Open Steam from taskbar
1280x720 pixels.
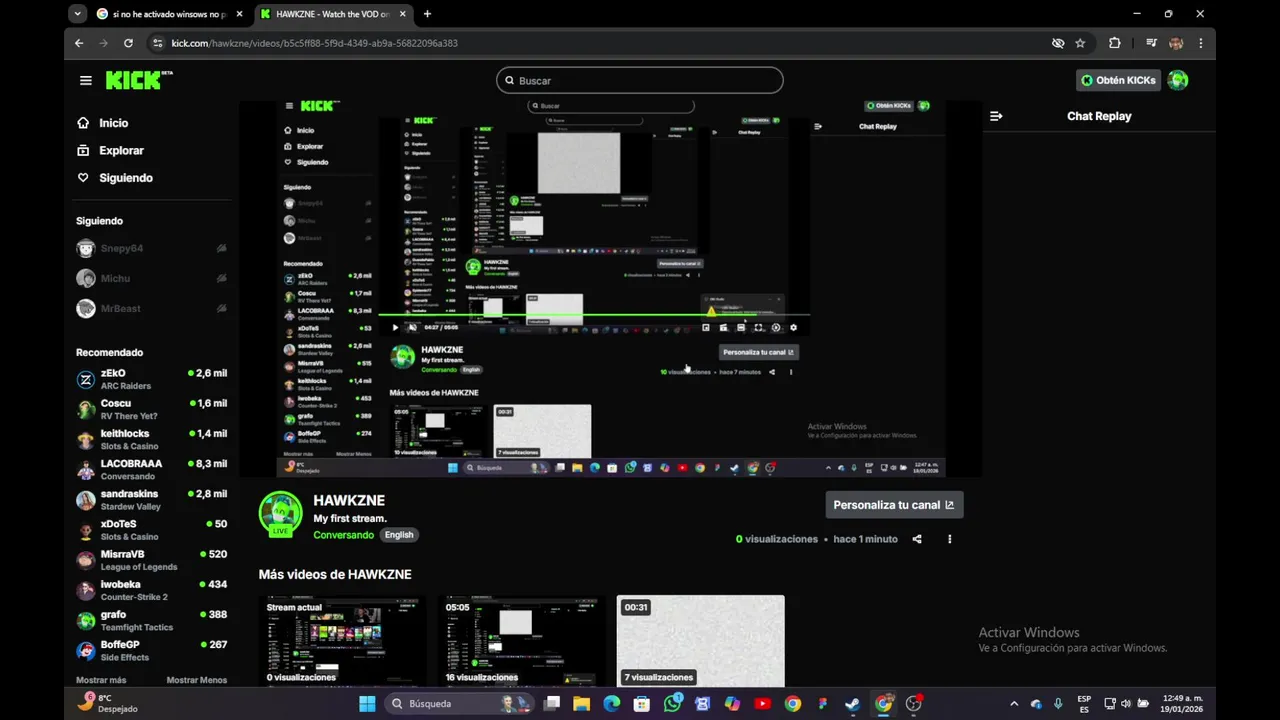(x=852, y=704)
